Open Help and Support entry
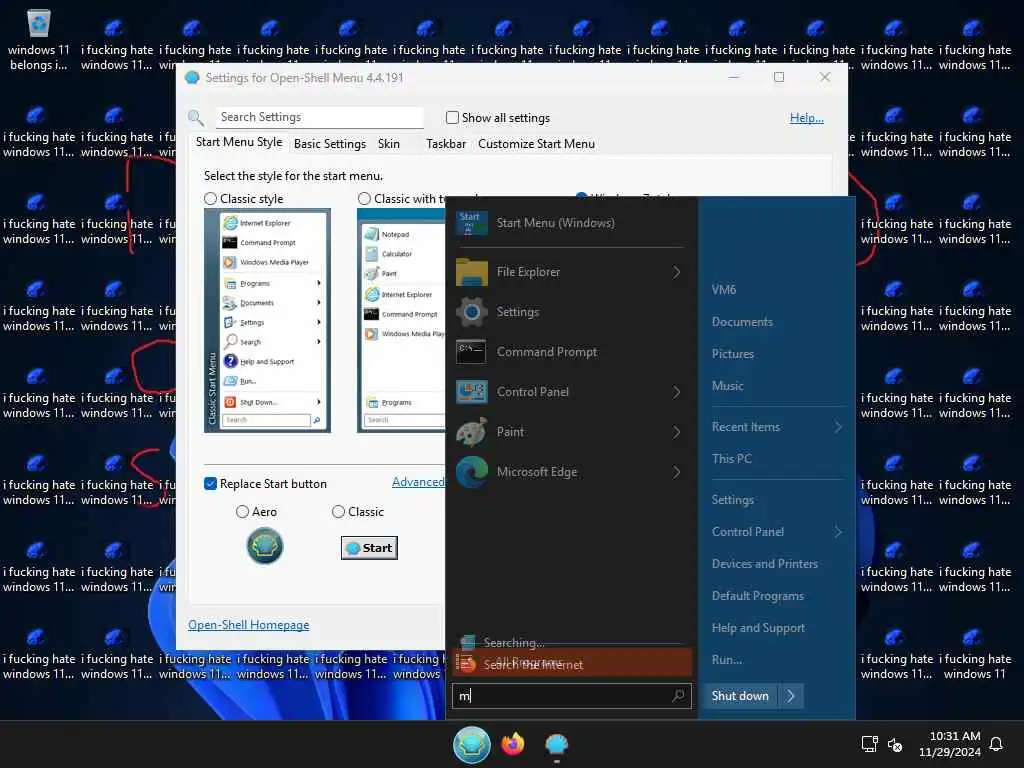1024x768 pixels. 758,628
